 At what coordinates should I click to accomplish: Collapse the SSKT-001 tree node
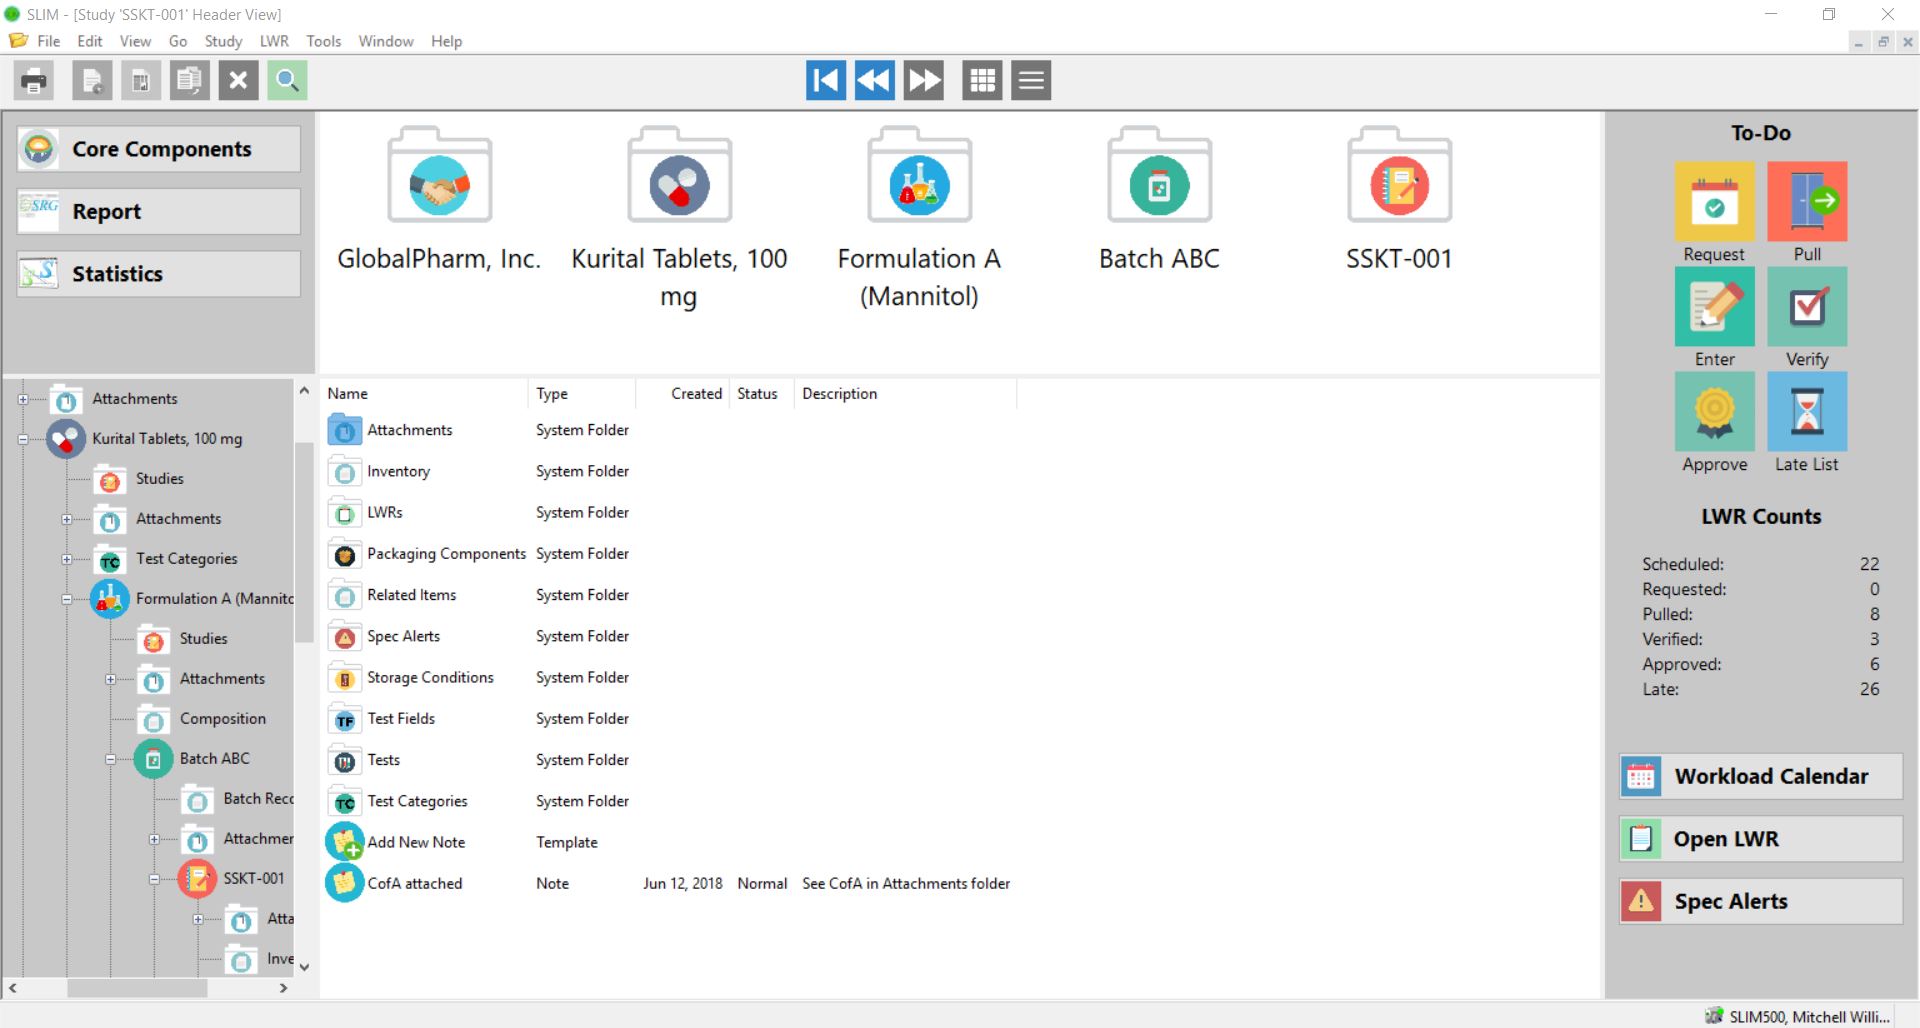click(x=155, y=879)
